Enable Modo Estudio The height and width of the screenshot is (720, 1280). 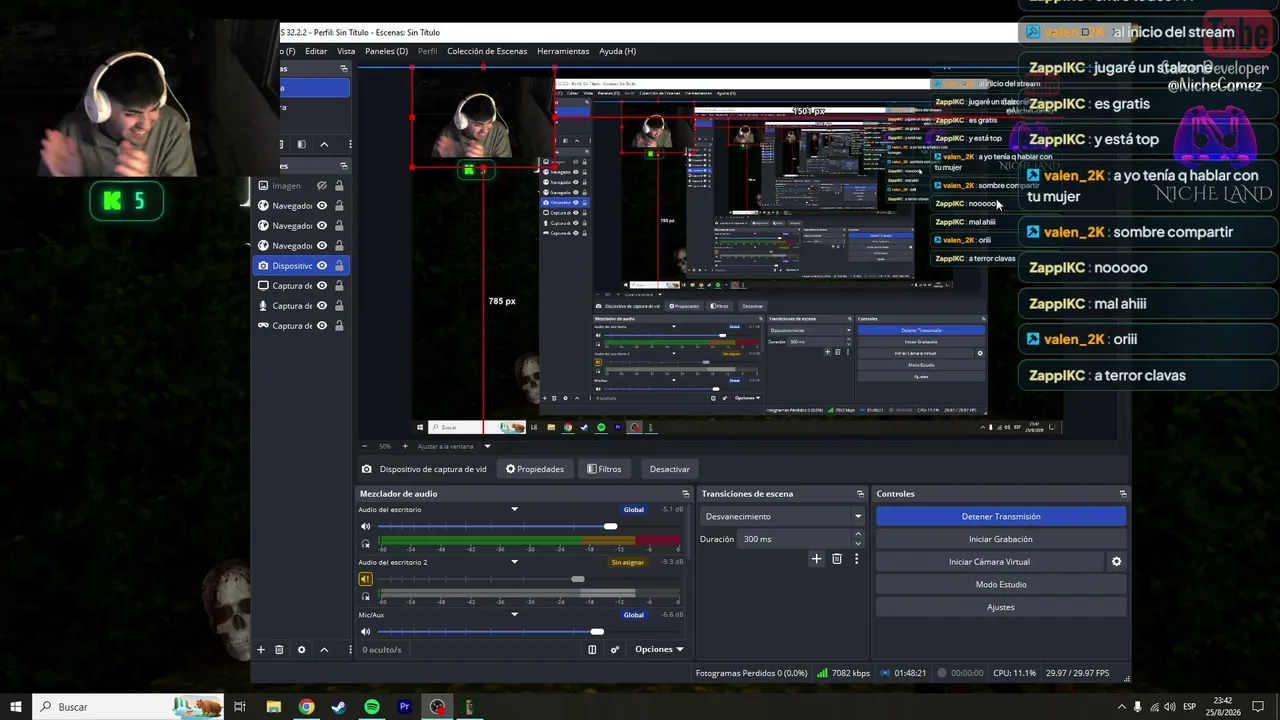1001,585
